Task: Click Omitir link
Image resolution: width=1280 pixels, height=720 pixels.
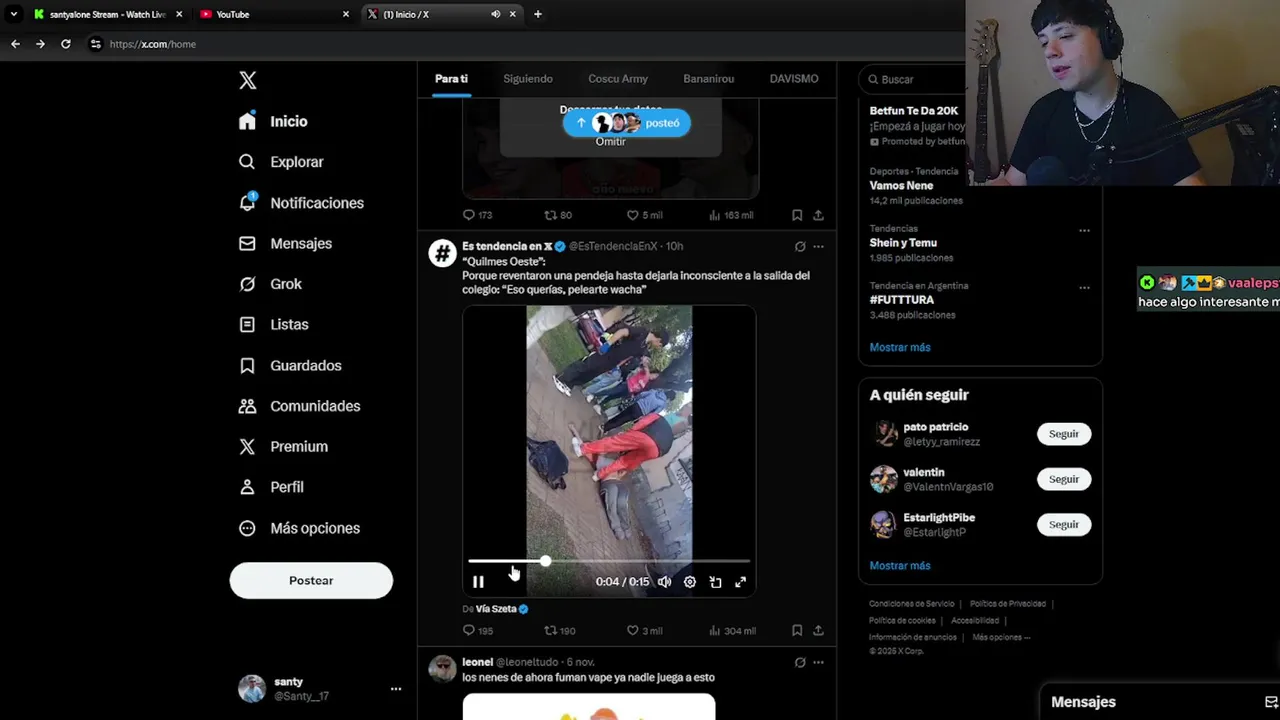Action: pos(611,141)
